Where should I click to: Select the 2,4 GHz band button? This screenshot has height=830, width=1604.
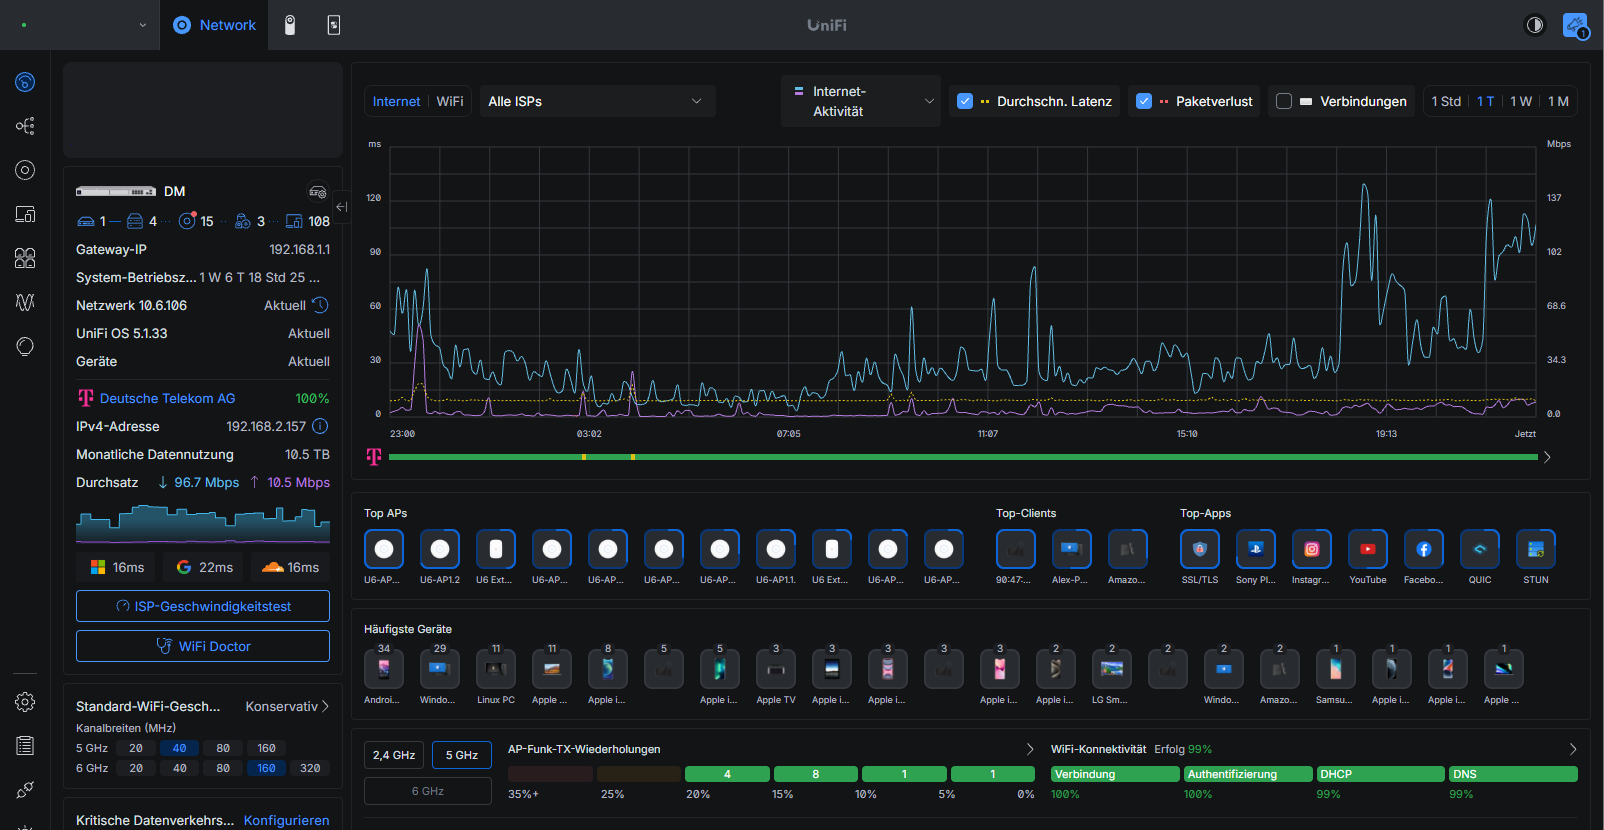(394, 755)
